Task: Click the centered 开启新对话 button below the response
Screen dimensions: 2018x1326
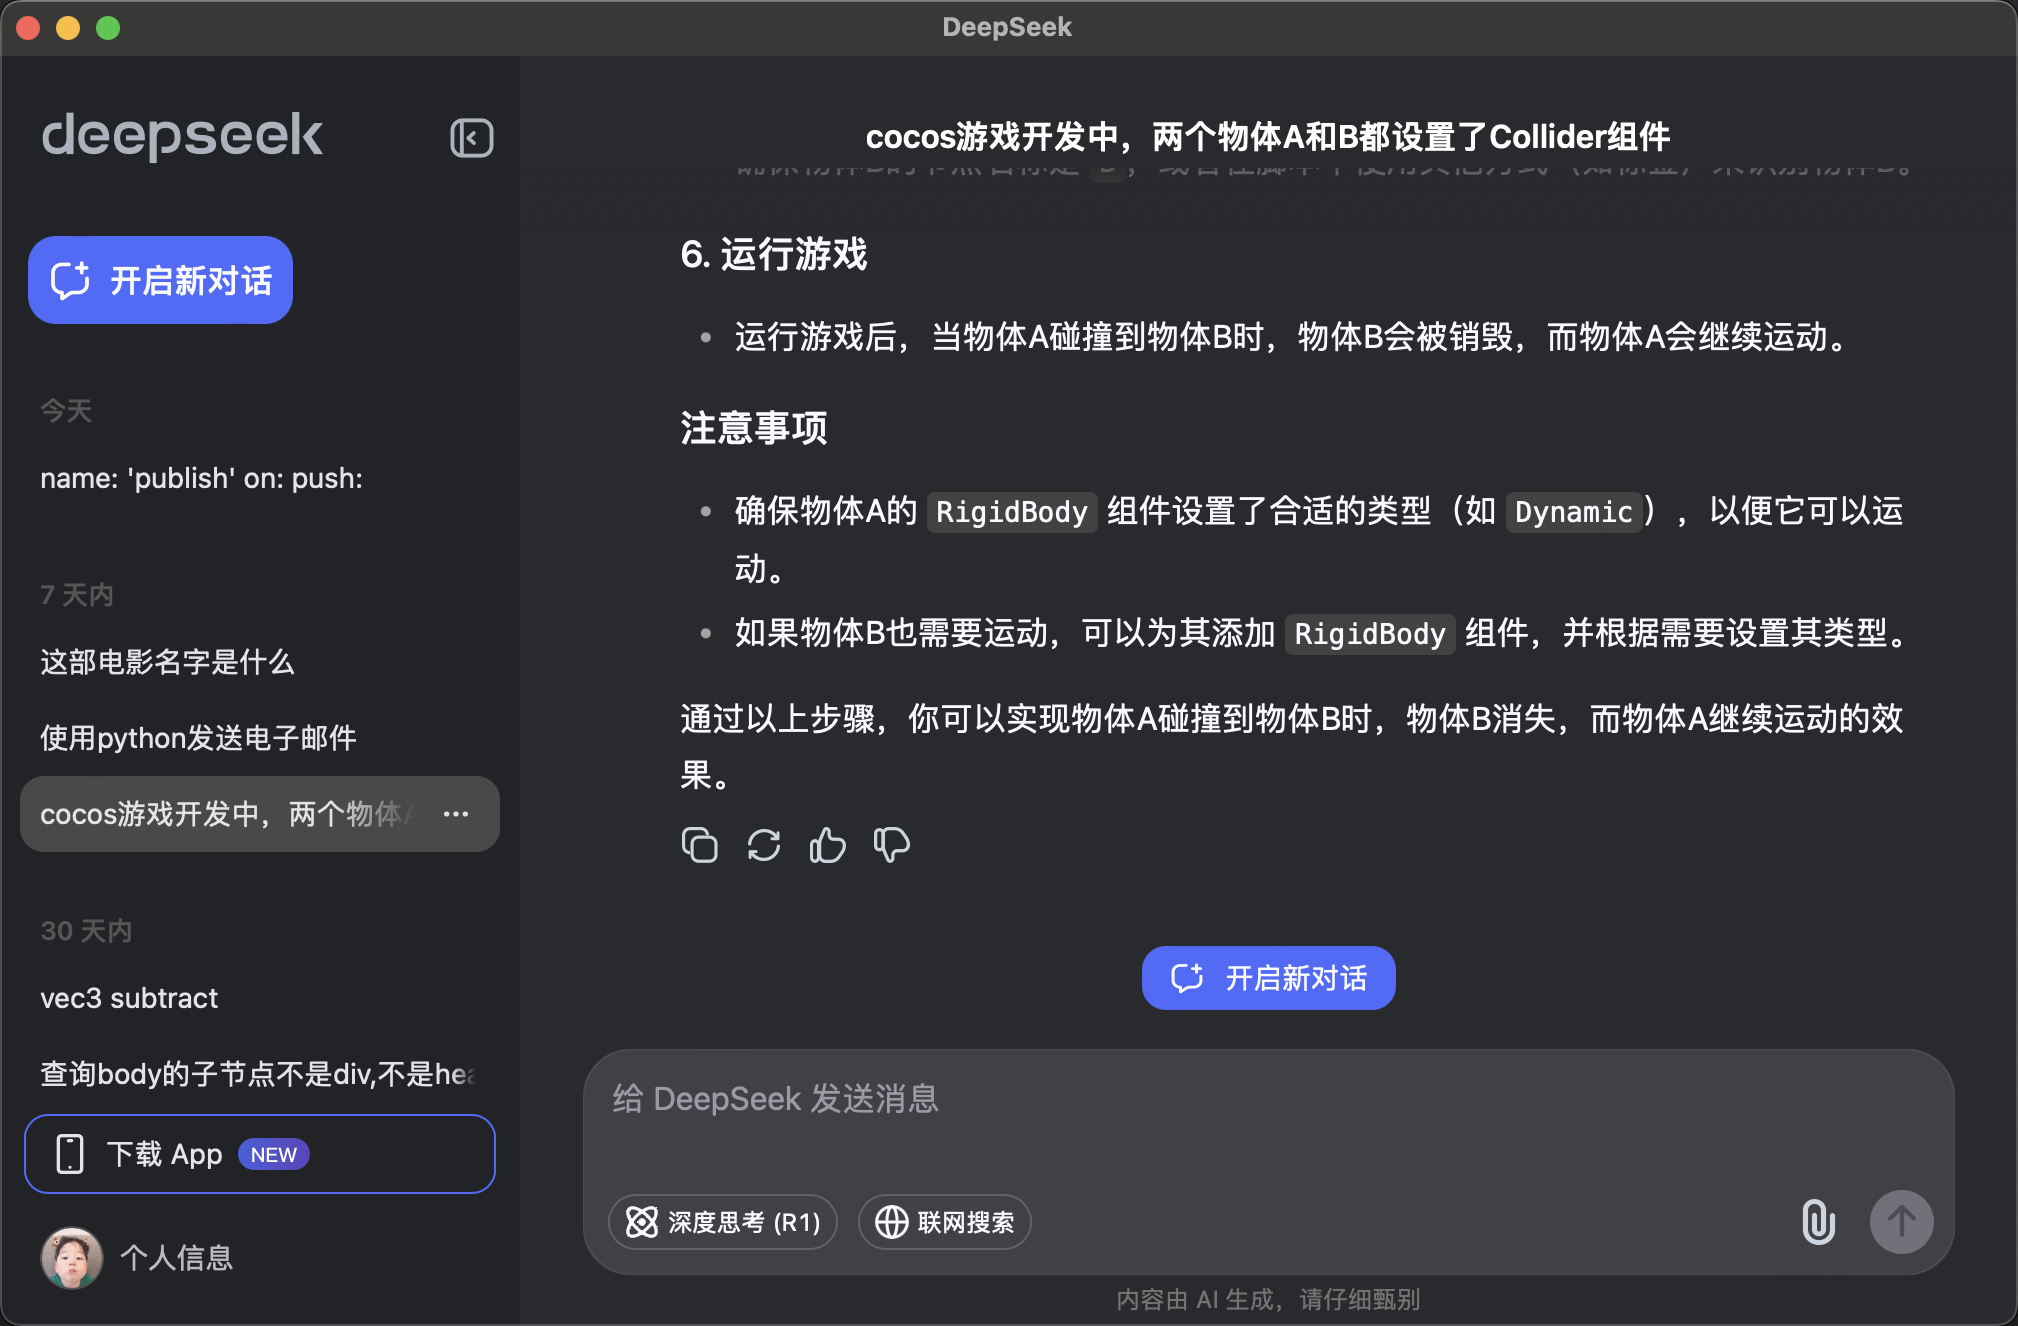Action: pyautogui.click(x=1268, y=977)
